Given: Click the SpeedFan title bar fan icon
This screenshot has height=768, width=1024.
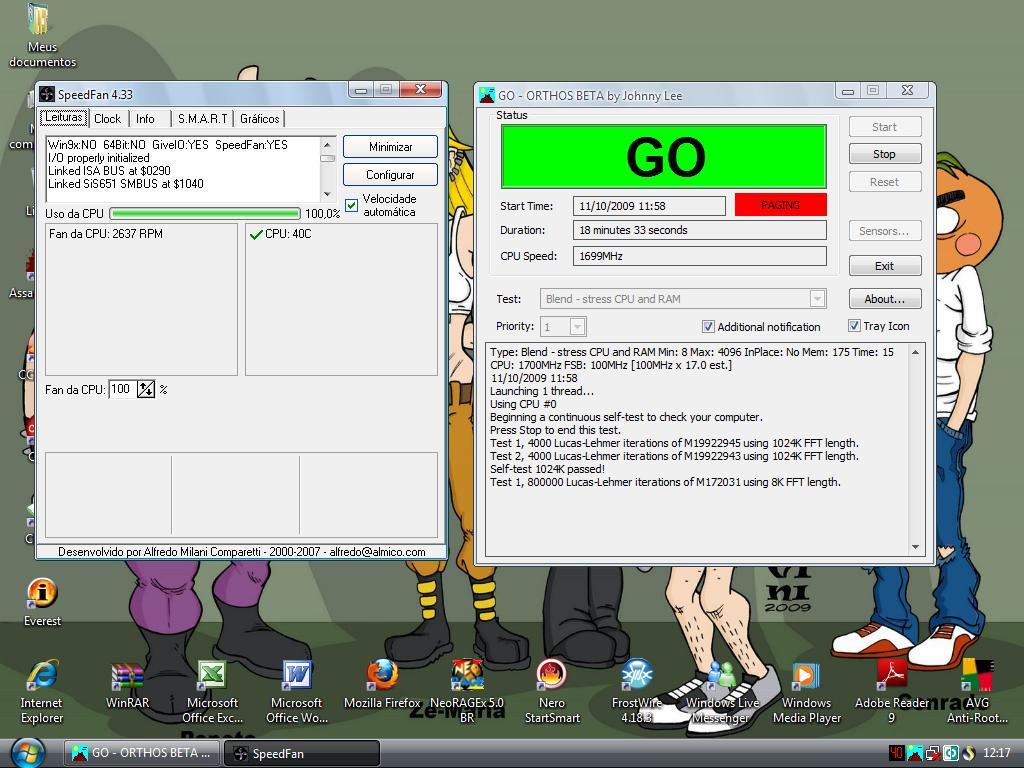Looking at the screenshot, I should pyautogui.click(x=47, y=94).
